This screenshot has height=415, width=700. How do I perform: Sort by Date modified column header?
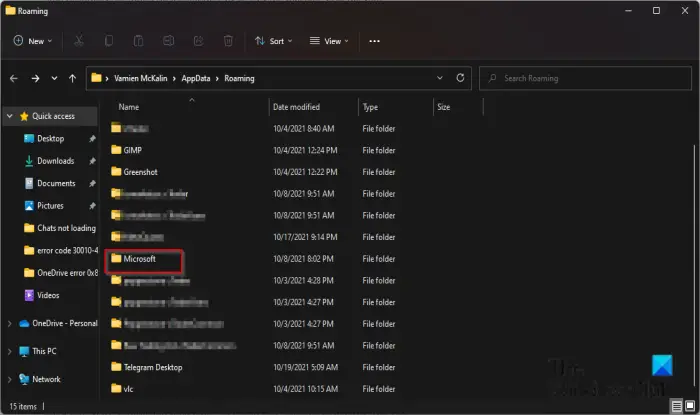296,107
